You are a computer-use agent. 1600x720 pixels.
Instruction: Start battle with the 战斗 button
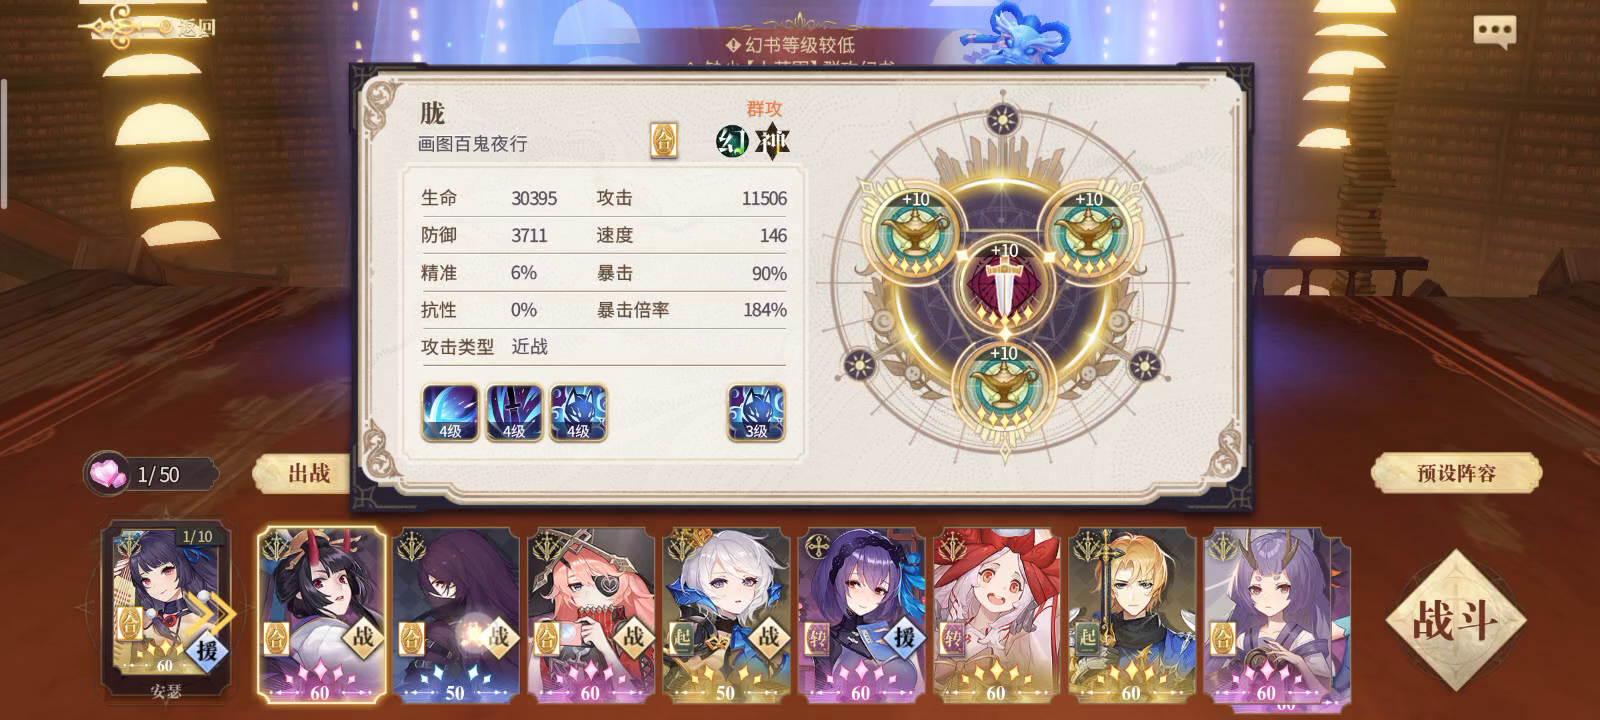tap(1454, 620)
